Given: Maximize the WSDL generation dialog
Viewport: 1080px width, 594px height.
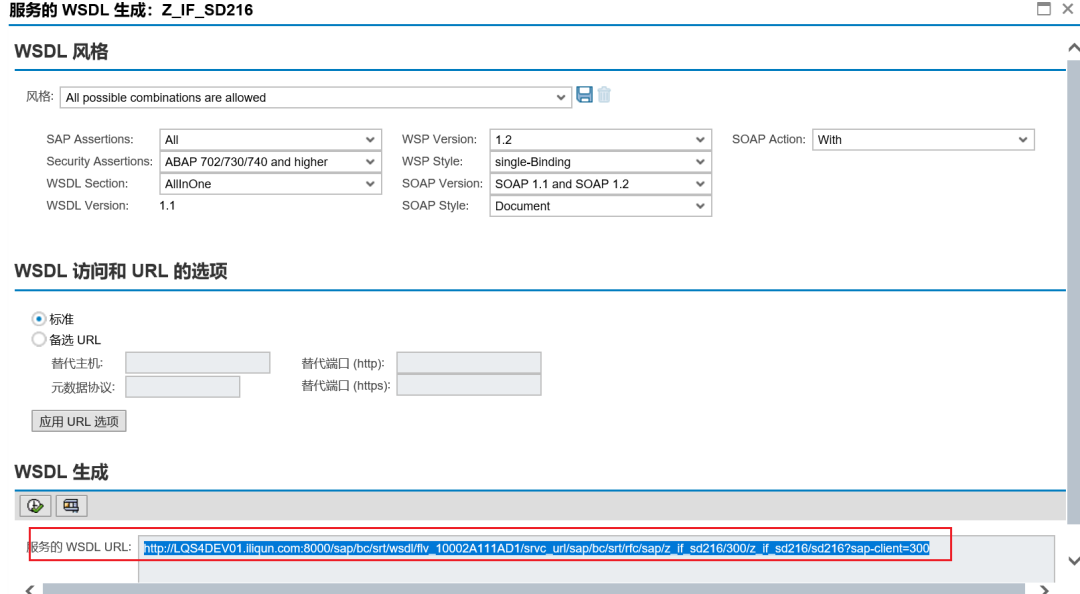Looking at the screenshot, I should [x=1044, y=9].
